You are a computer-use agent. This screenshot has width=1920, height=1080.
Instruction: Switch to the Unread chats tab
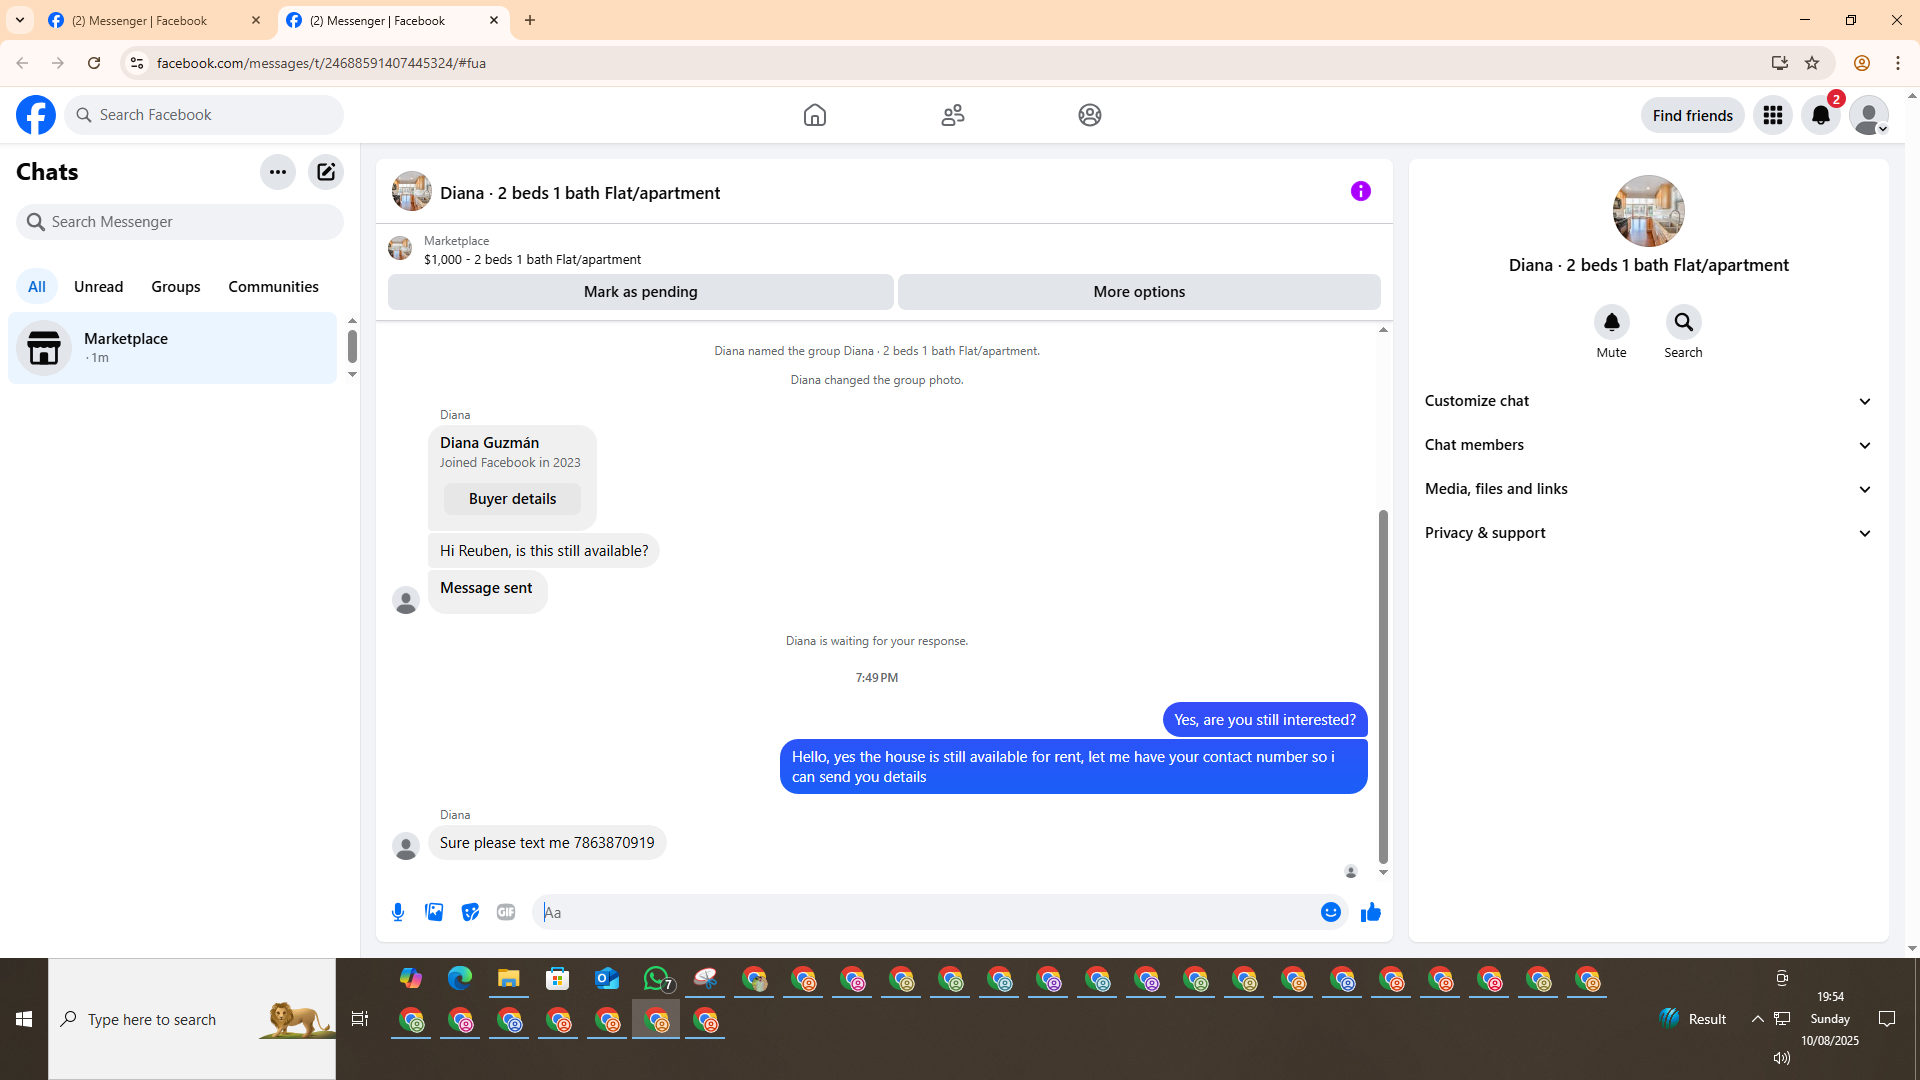pyautogui.click(x=98, y=287)
